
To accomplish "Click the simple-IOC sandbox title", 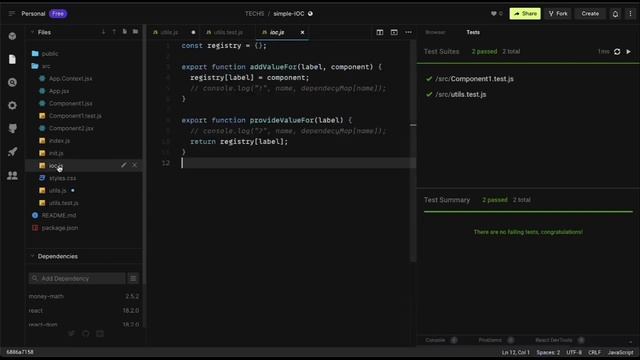I will click(x=289, y=13).
